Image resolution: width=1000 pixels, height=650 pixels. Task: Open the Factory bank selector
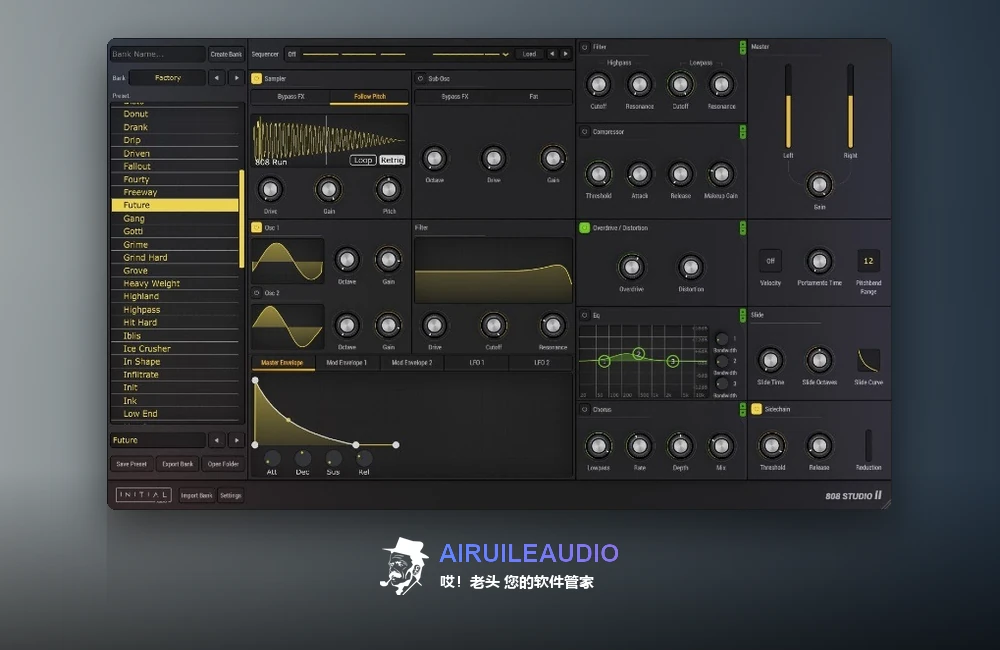(168, 78)
